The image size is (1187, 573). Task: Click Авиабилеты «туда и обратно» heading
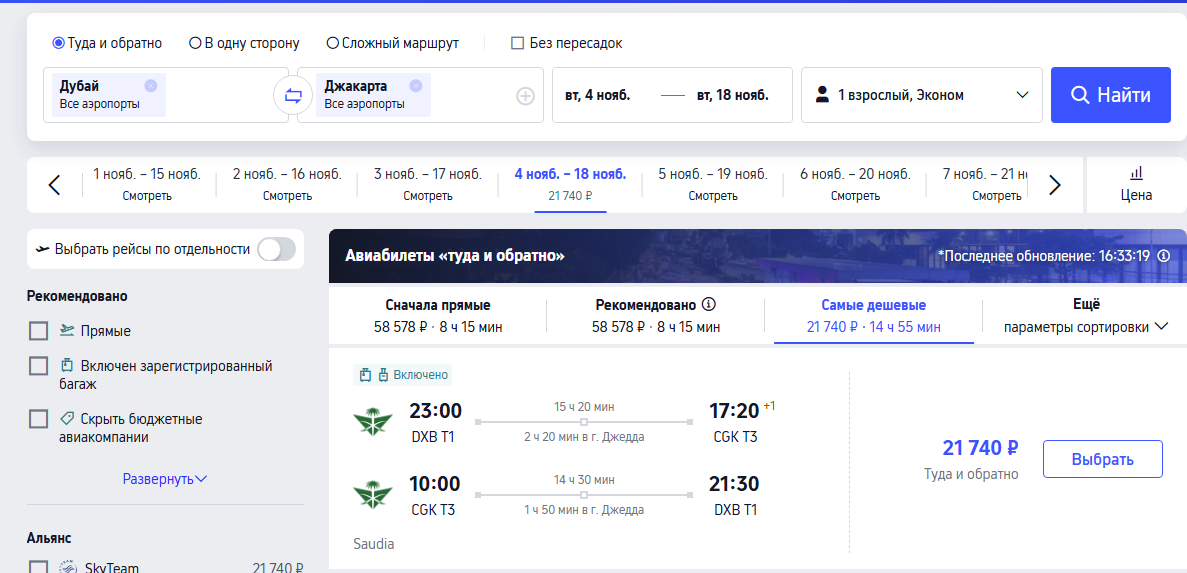point(455,256)
